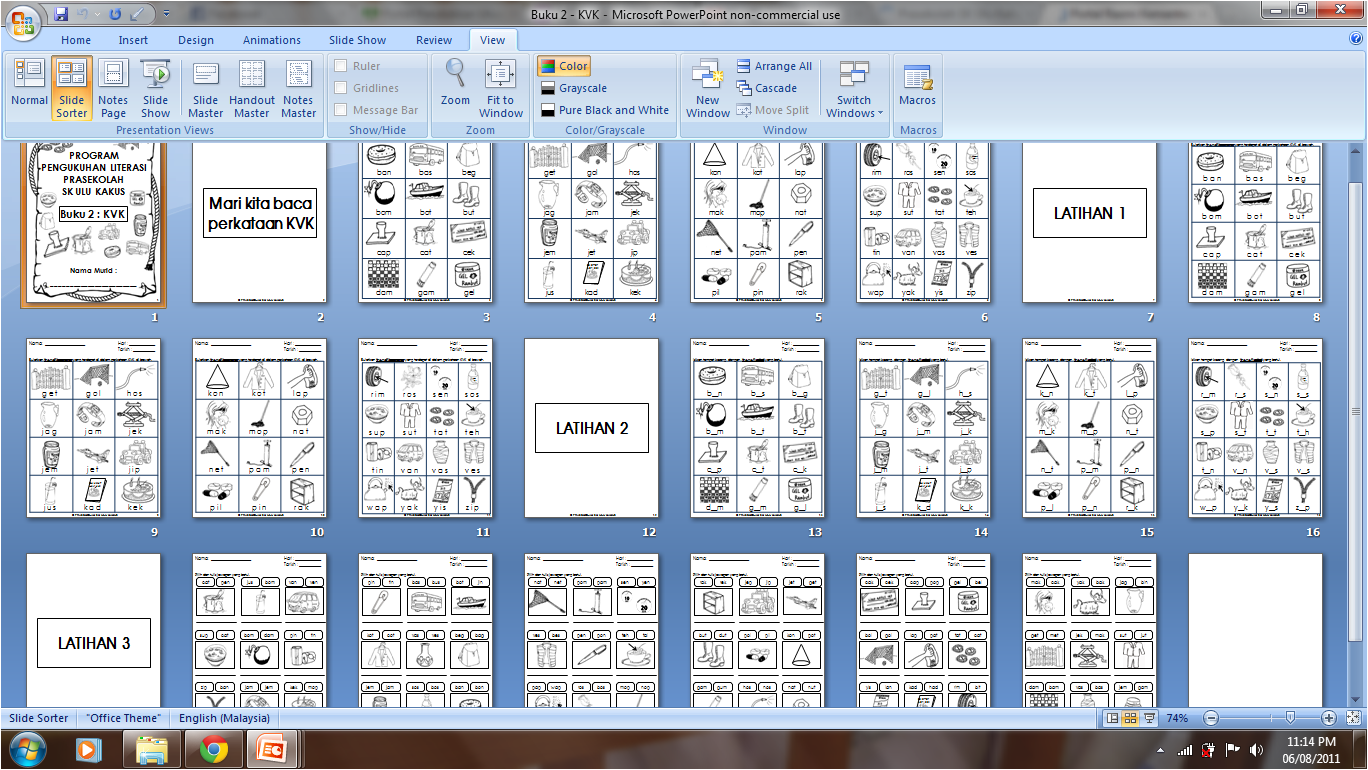Select the Color view mode
Viewport: 1368px width, 770px height.
(x=565, y=66)
